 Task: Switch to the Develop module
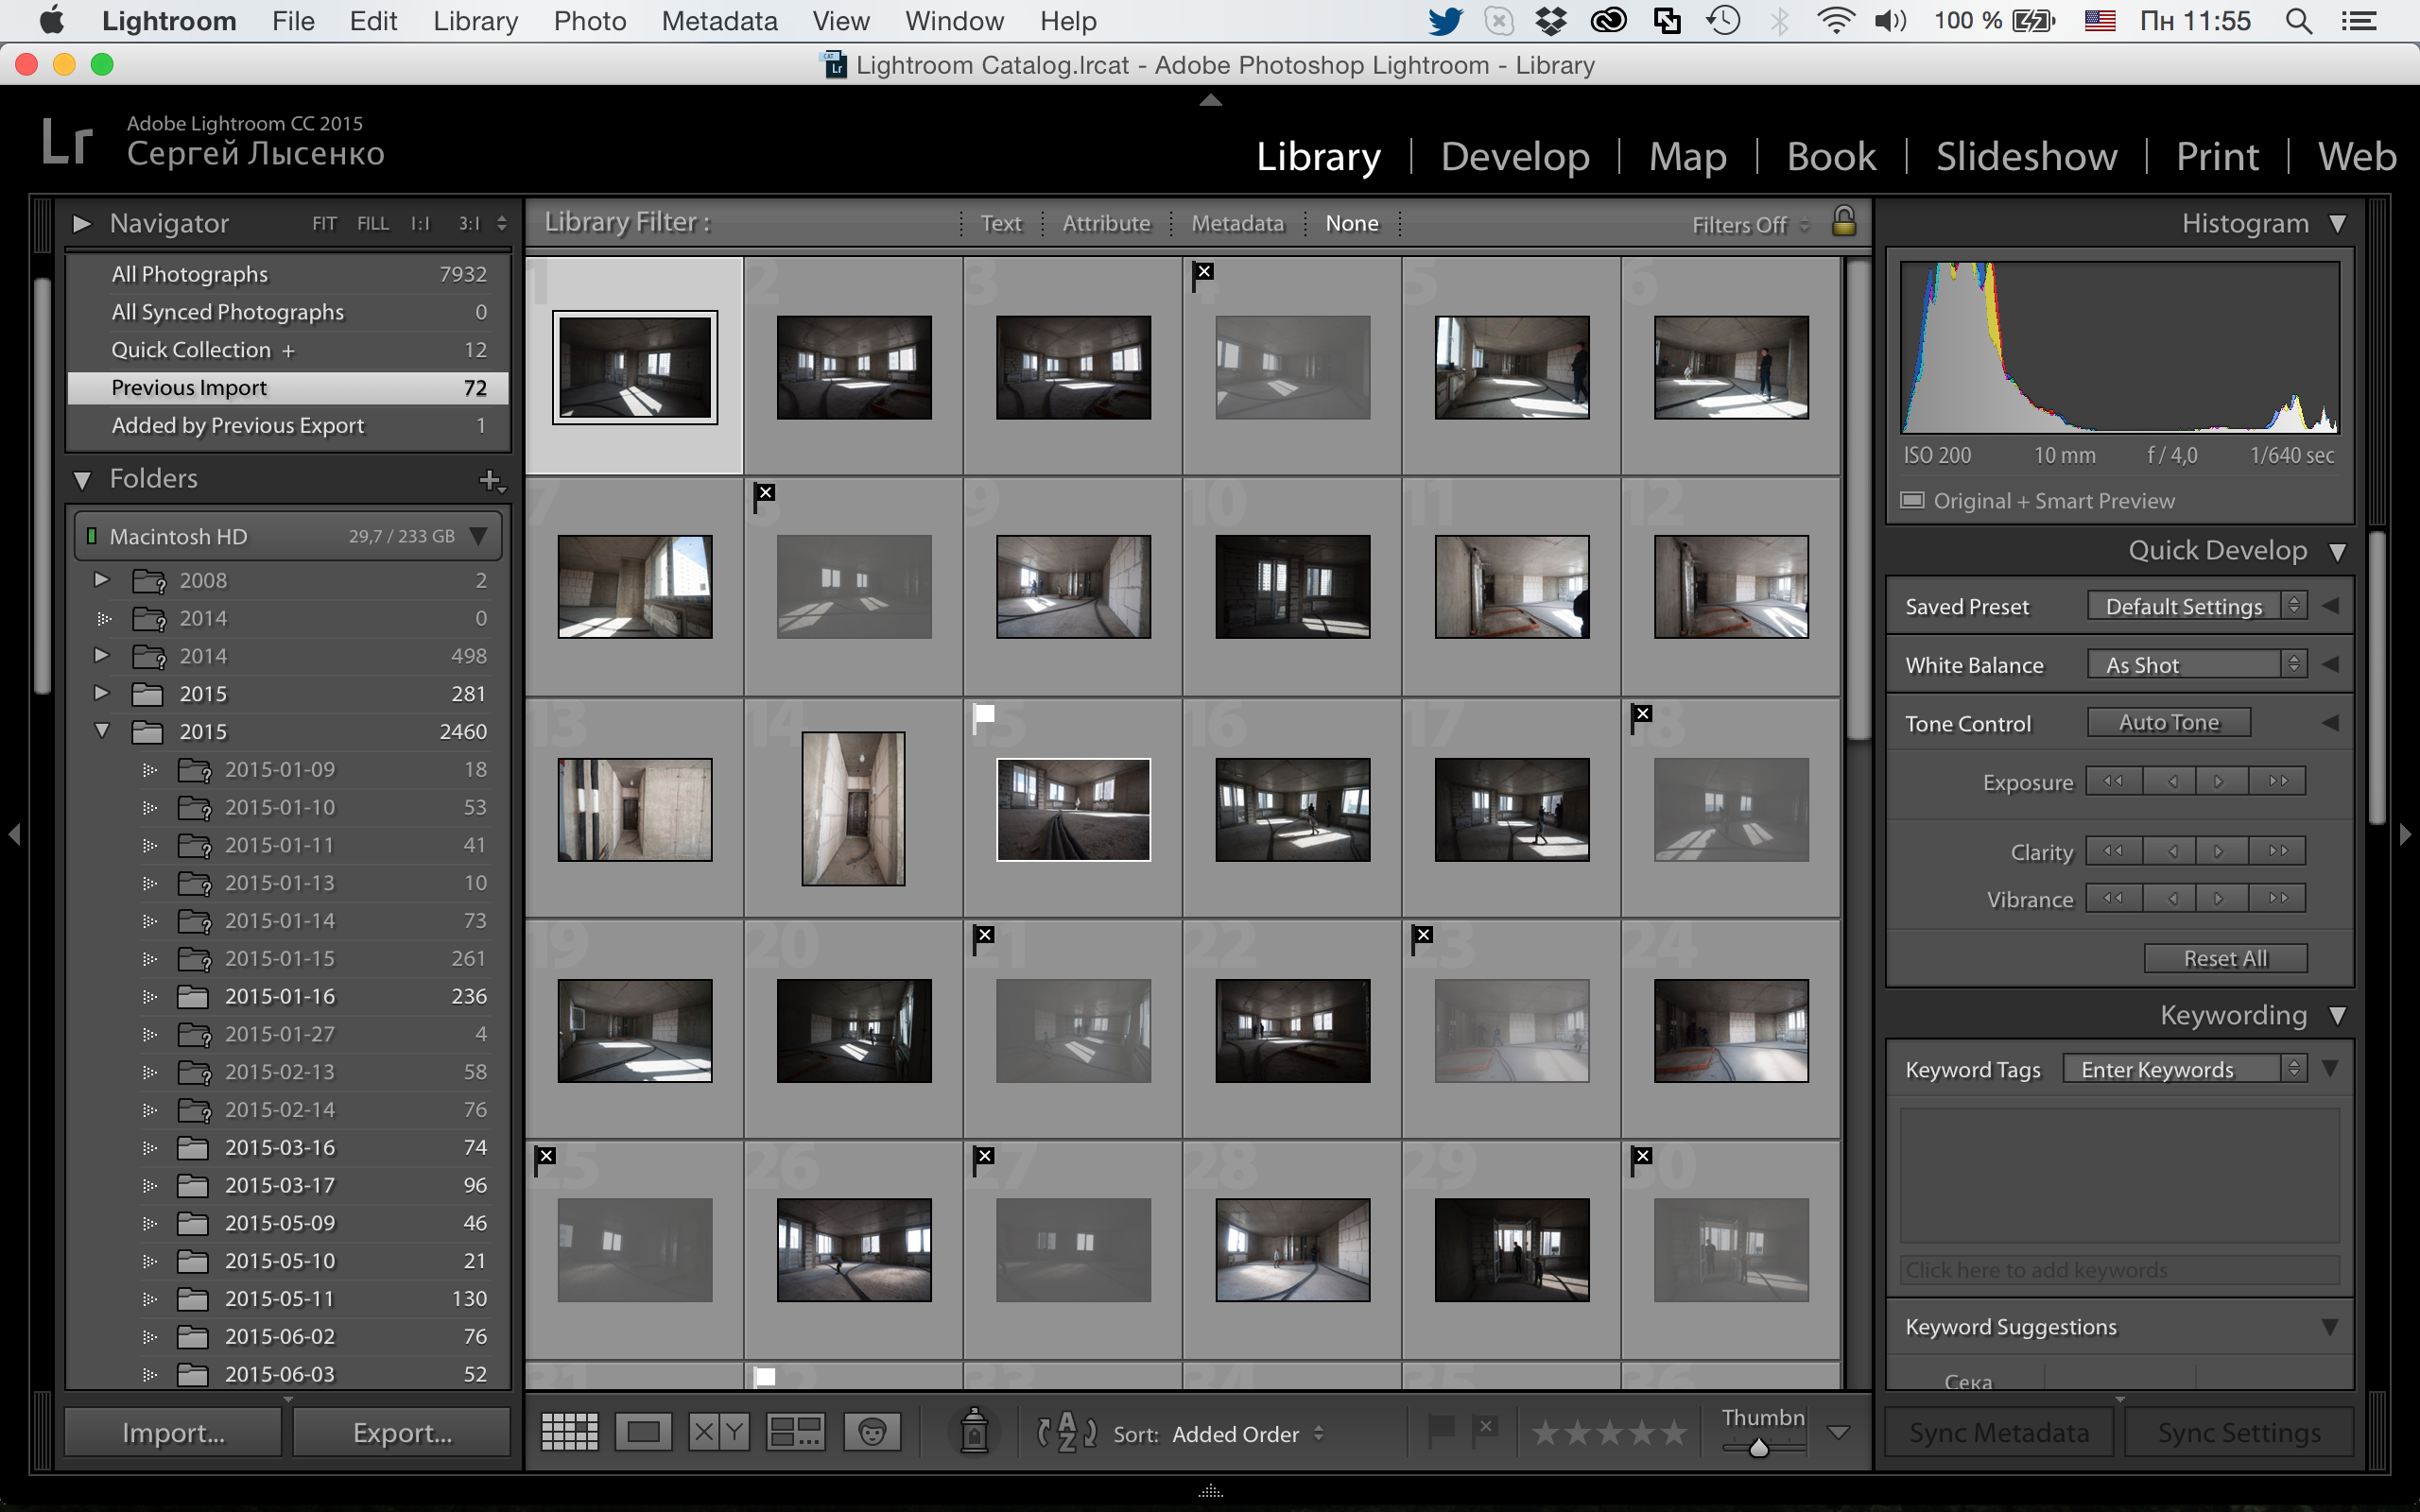coord(1514,157)
